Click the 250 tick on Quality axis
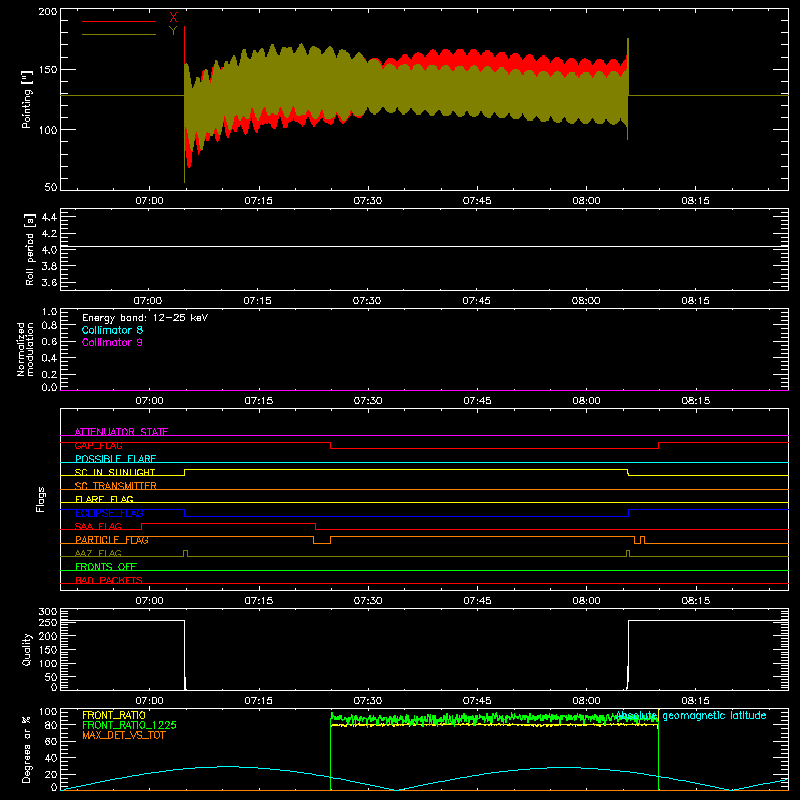The height and width of the screenshot is (800, 800). pyautogui.click(x=48, y=622)
